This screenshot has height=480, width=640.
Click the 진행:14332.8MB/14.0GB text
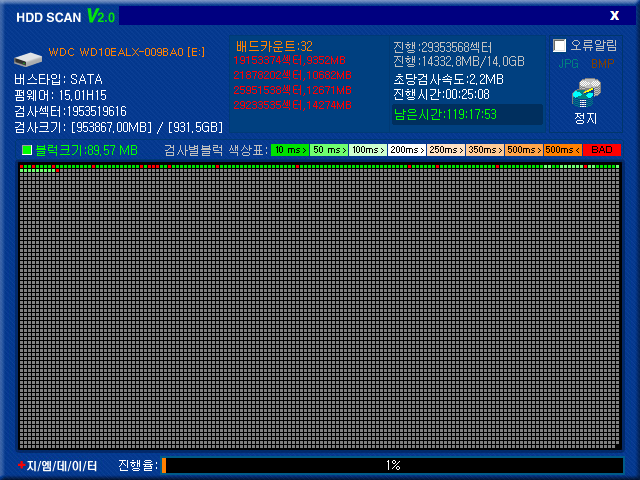point(459,62)
